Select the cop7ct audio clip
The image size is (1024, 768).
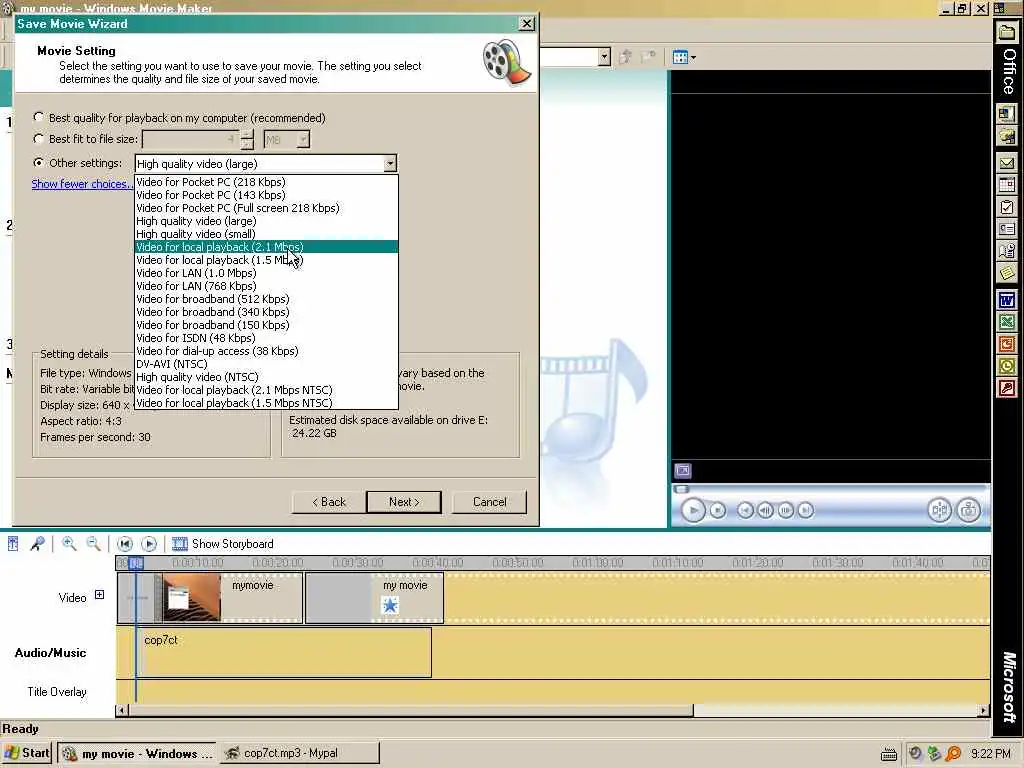(283, 652)
